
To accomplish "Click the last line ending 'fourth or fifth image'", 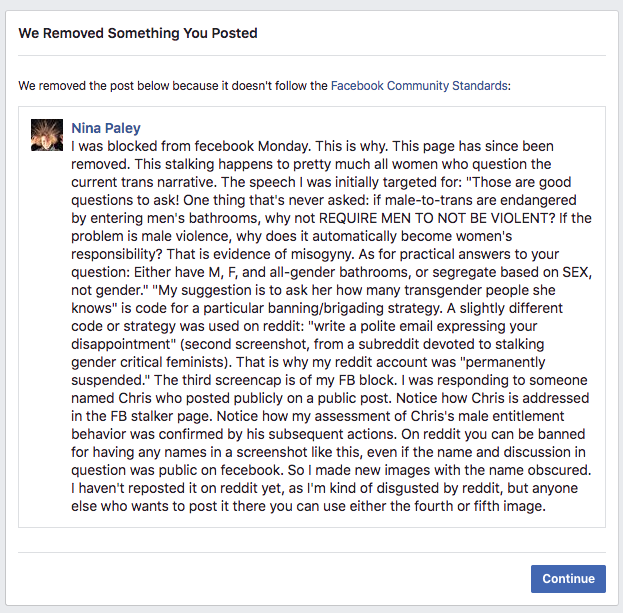I will pyautogui.click(x=308, y=506).
